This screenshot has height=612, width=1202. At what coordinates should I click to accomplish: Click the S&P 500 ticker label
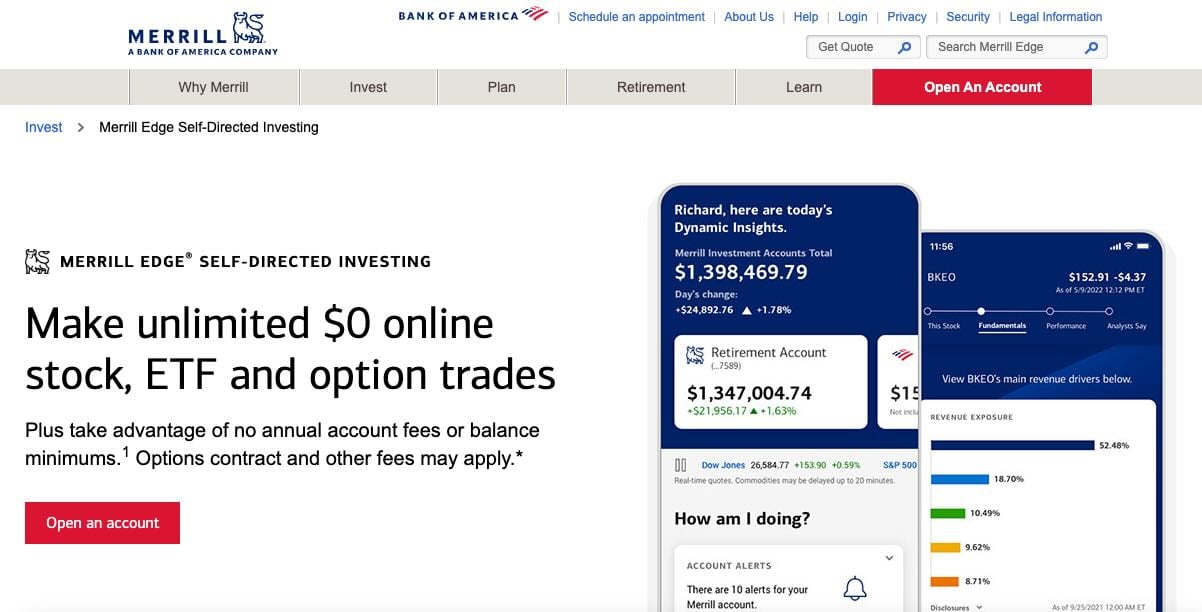tap(900, 465)
